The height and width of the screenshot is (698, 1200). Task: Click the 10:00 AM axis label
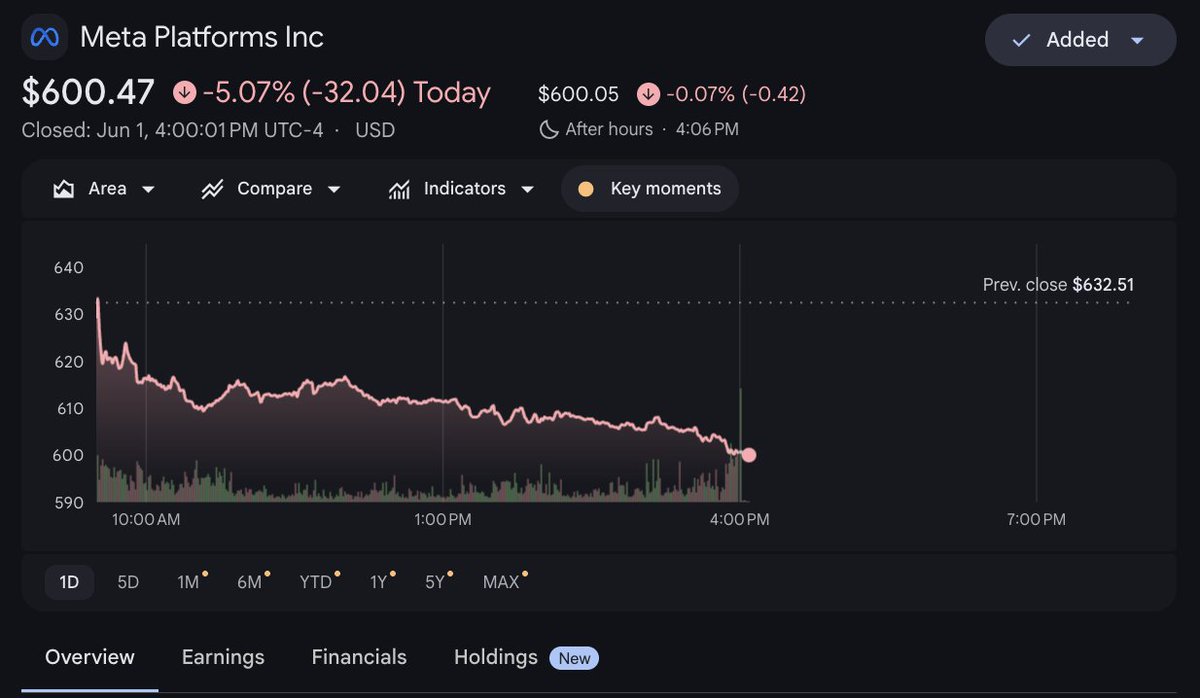(x=146, y=520)
